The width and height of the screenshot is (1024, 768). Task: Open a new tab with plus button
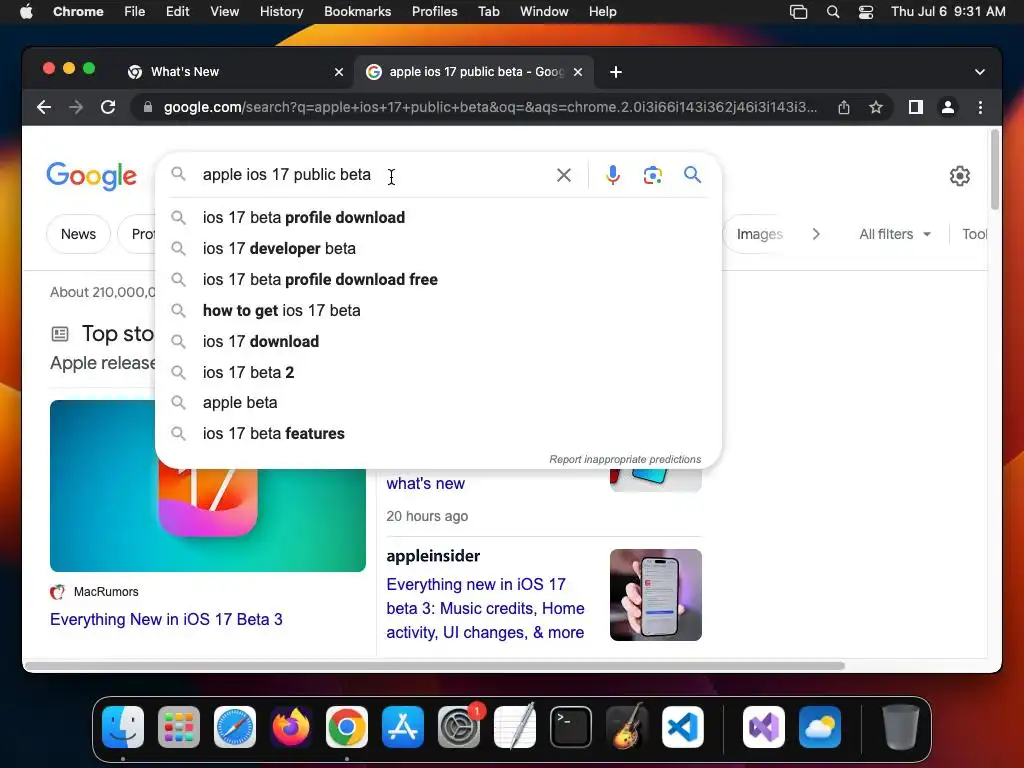[616, 72]
